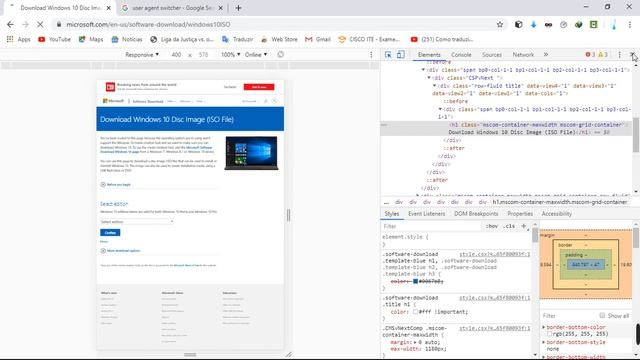Viewport: 640px width, 360px height.
Task: Close the DevTools panel
Action: click(632, 55)
